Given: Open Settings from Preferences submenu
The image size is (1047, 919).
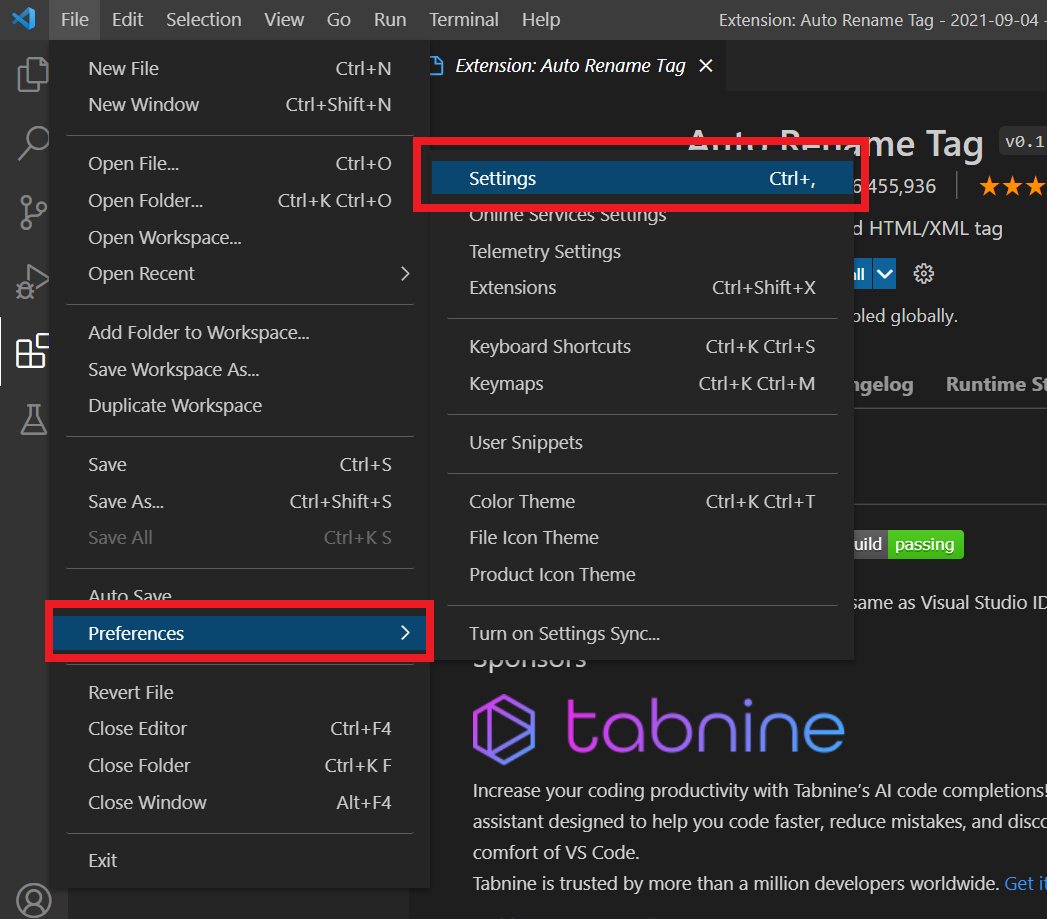Looking at the screenshot, I should (x=642, y=178).
